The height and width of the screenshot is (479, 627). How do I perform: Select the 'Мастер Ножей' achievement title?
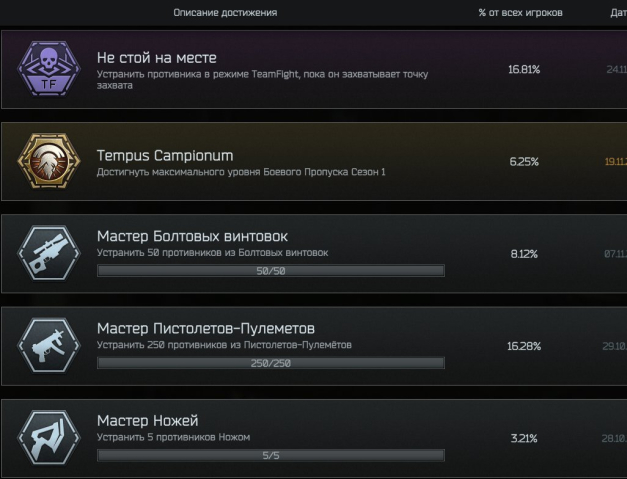[147, 420]
